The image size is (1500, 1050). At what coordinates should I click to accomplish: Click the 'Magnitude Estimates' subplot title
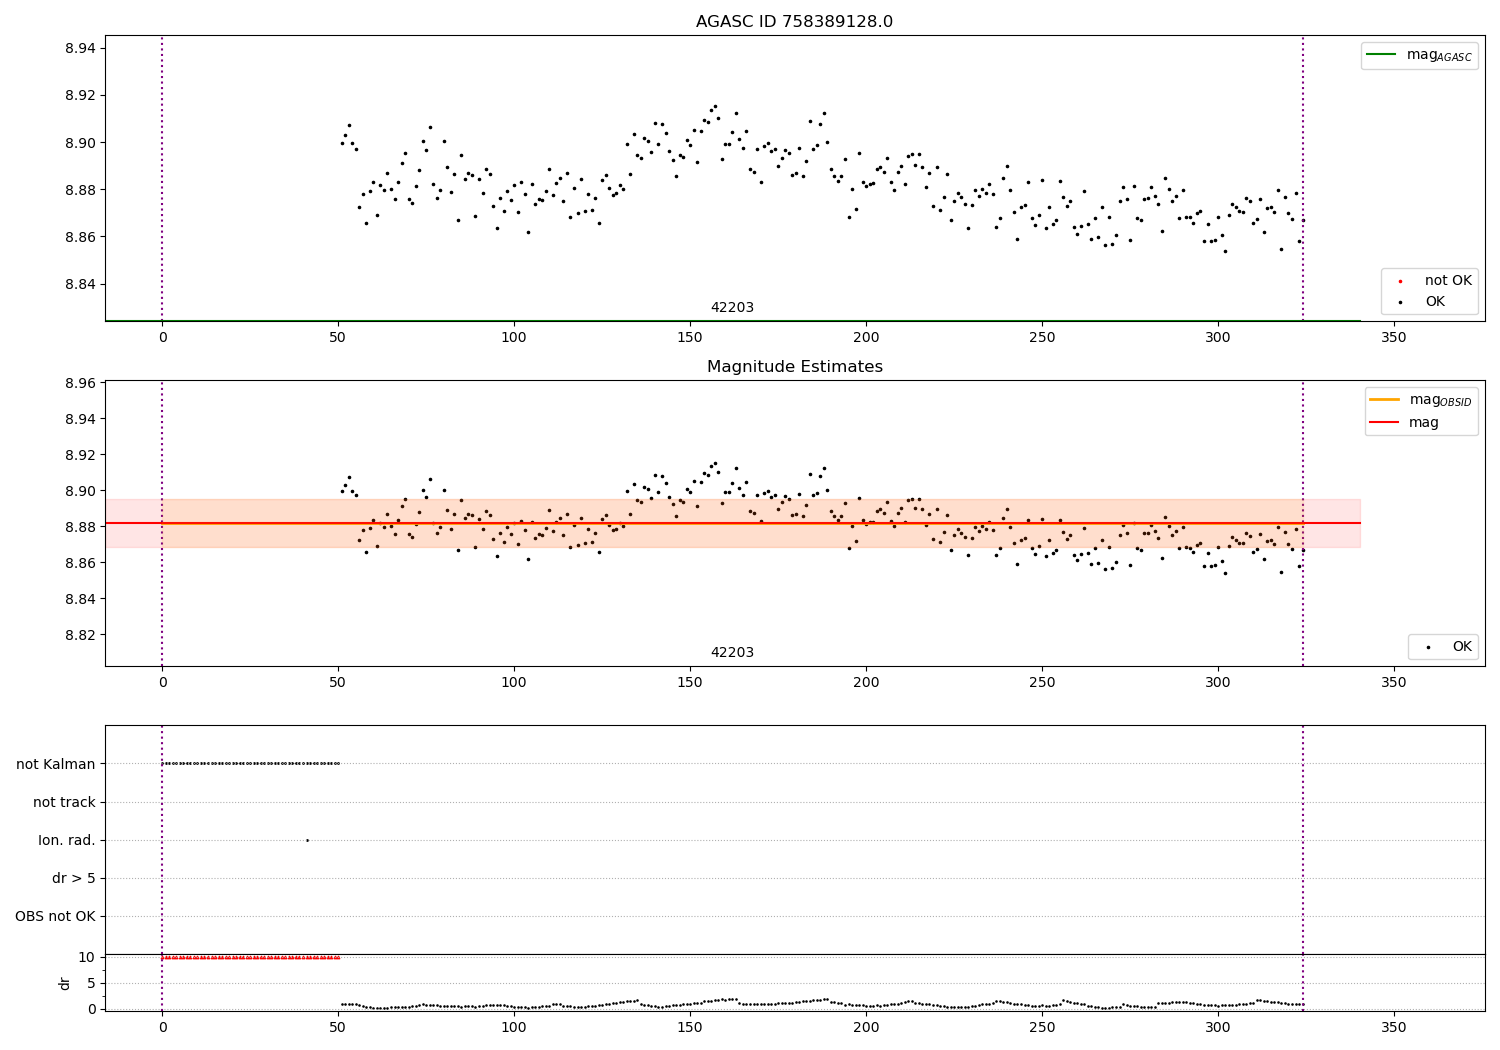[794, 367]
